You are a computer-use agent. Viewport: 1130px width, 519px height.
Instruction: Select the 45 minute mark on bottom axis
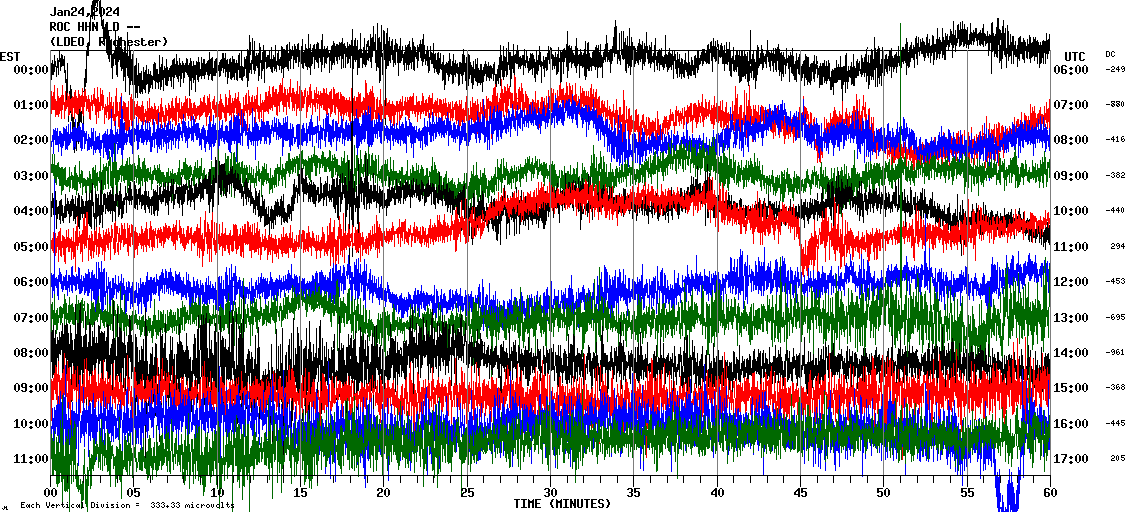[x=800, y=493]
